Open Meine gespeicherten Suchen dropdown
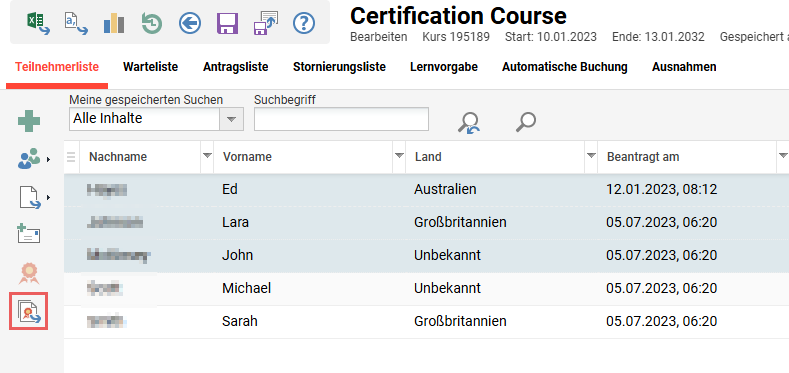This screenshot has width=789, height=373. pos(231,119)
